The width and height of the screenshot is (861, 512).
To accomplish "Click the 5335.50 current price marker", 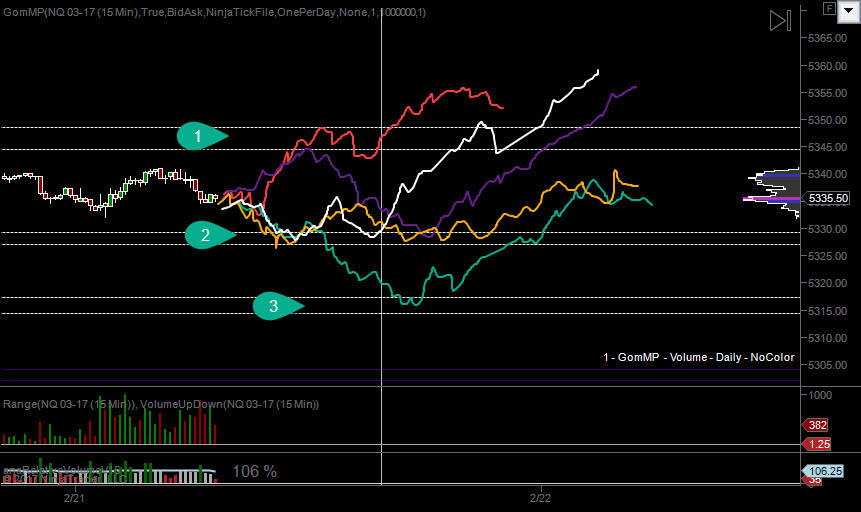I will [x=828, y=198].
